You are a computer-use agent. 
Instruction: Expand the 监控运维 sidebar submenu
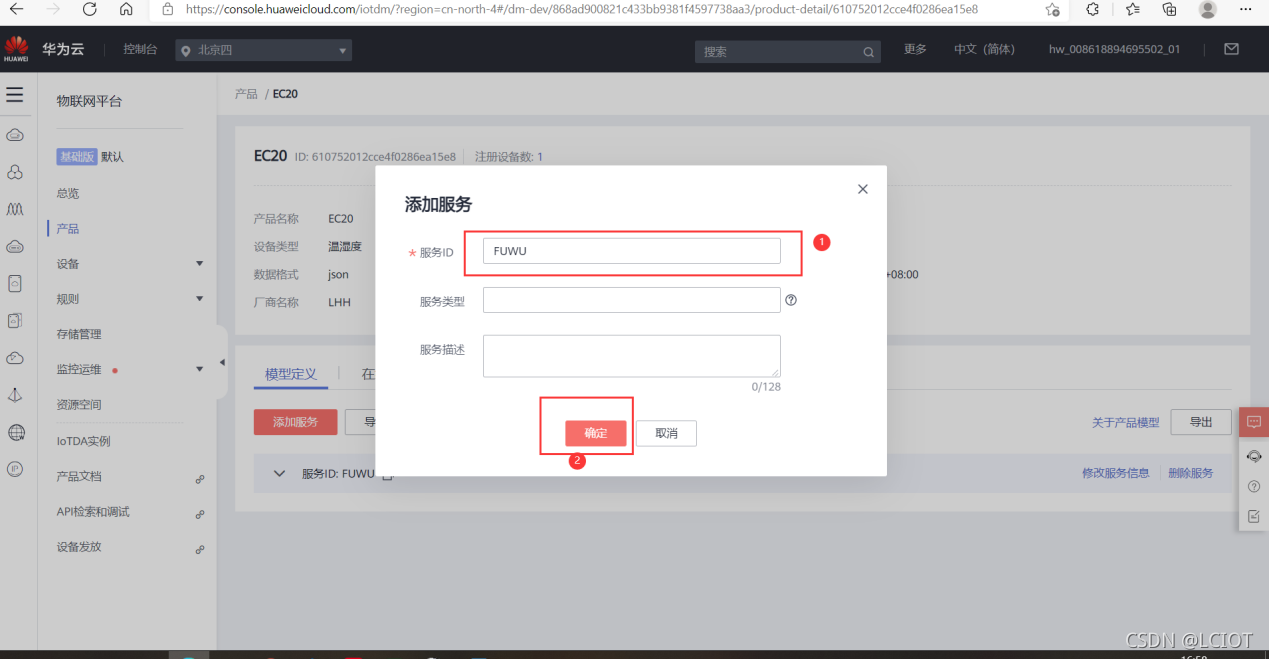(199, 369)
